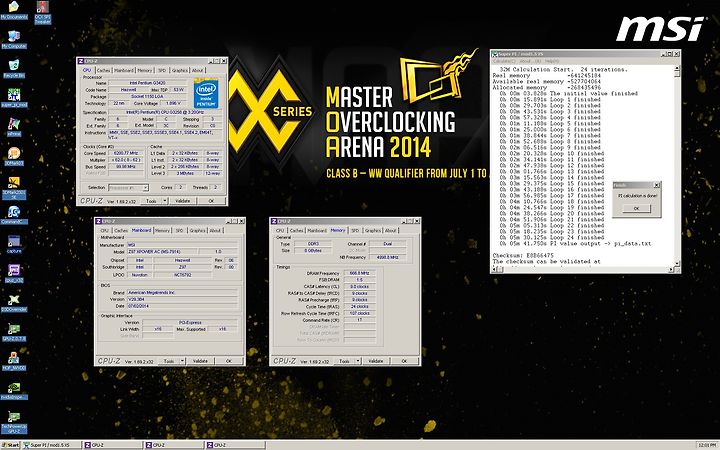Open the Graphics tab in the CPU-Z CPU window

click(180, 70)
